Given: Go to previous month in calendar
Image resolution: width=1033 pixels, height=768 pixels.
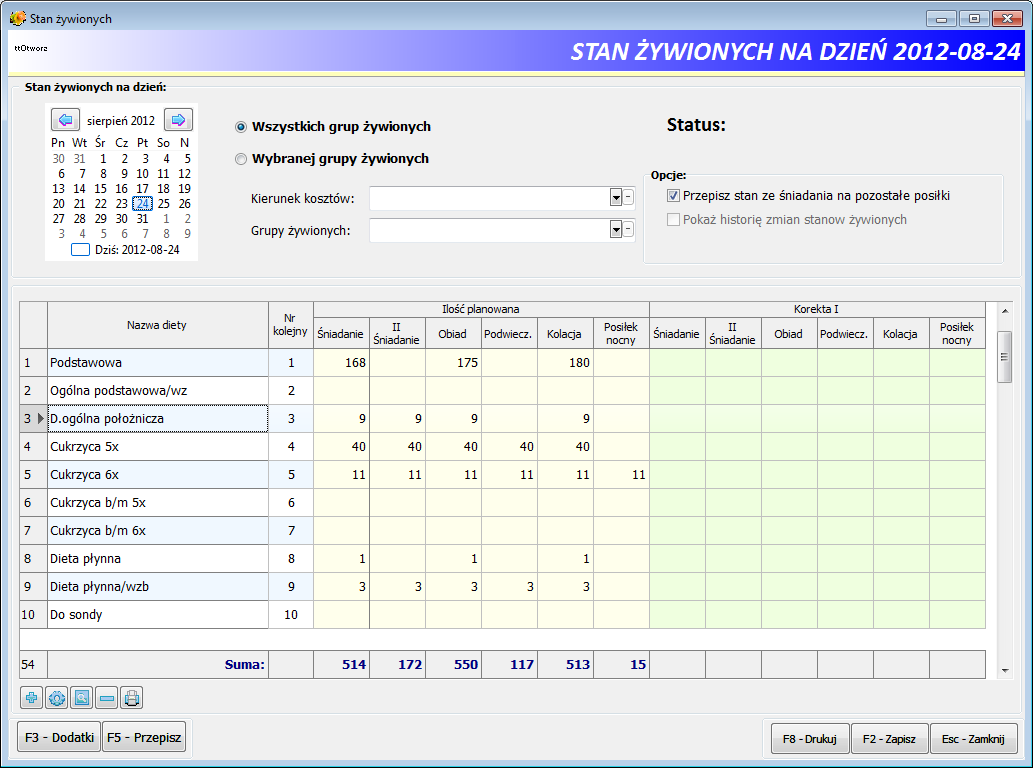Looking at the screenshot, I should click(x=65, y=120).
